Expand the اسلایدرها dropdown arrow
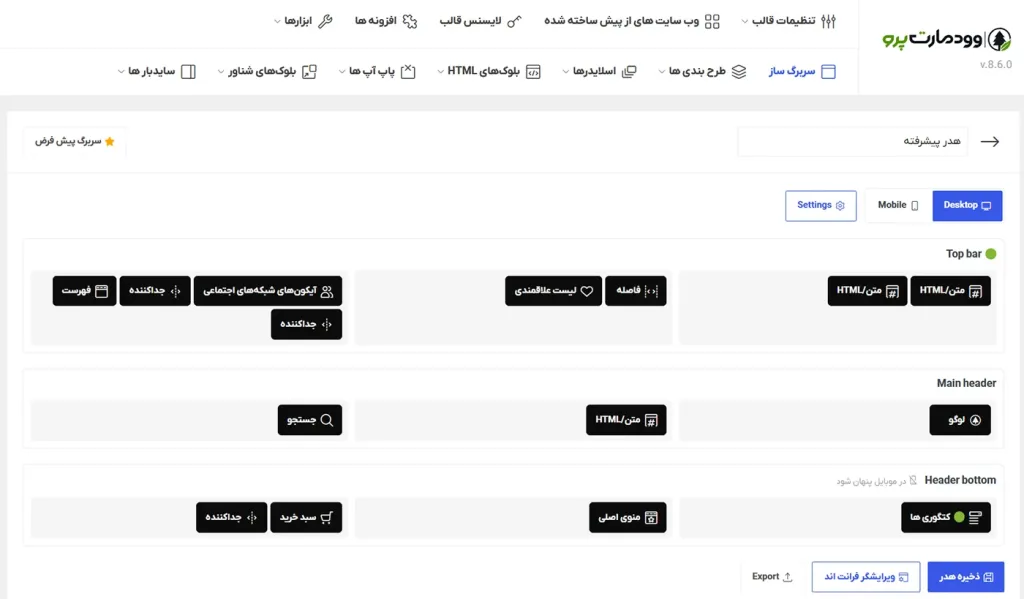Viewport: 1024px width, 599px height. (566, 71)
